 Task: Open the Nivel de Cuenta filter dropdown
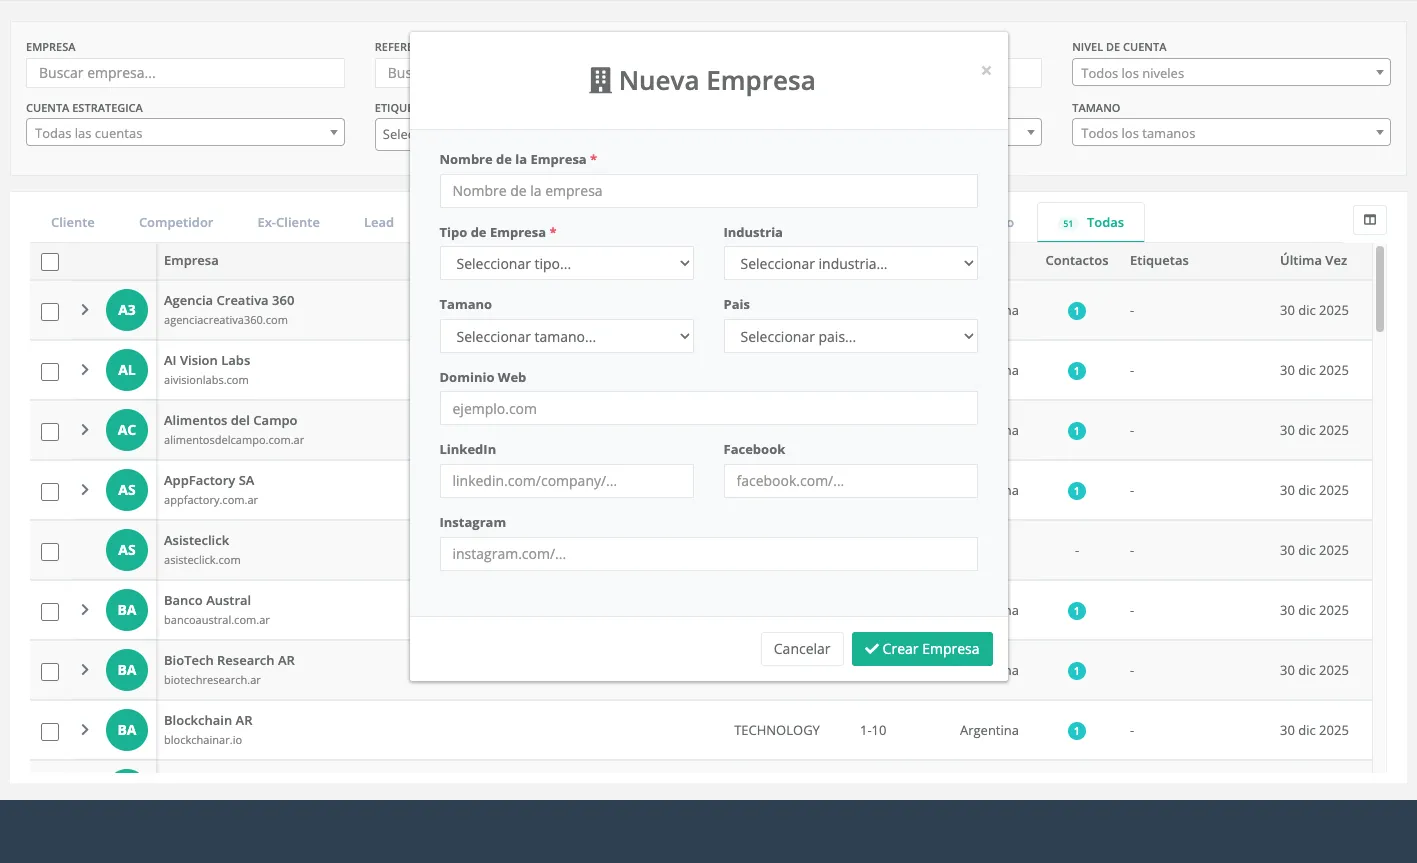click(1231, 73)
